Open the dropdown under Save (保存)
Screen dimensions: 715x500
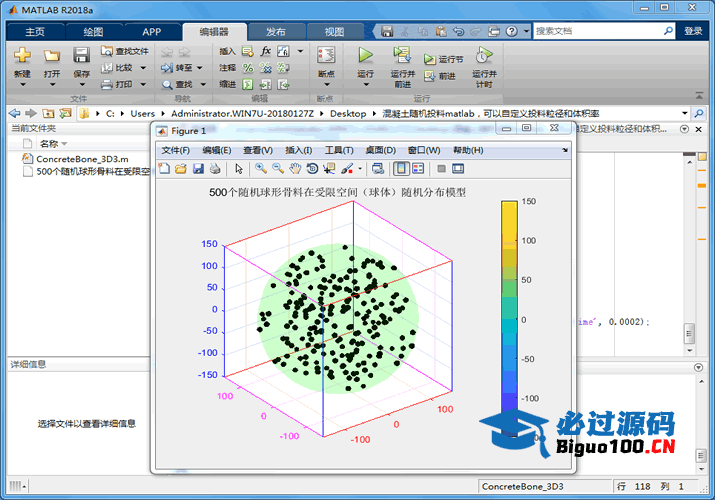coord(82,85)
